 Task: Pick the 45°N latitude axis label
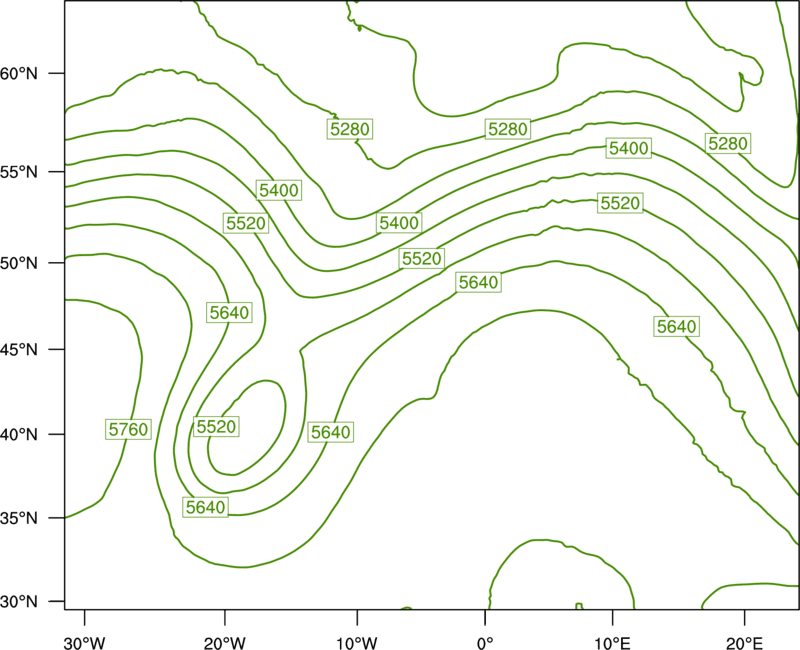click(x=19, y=349)
